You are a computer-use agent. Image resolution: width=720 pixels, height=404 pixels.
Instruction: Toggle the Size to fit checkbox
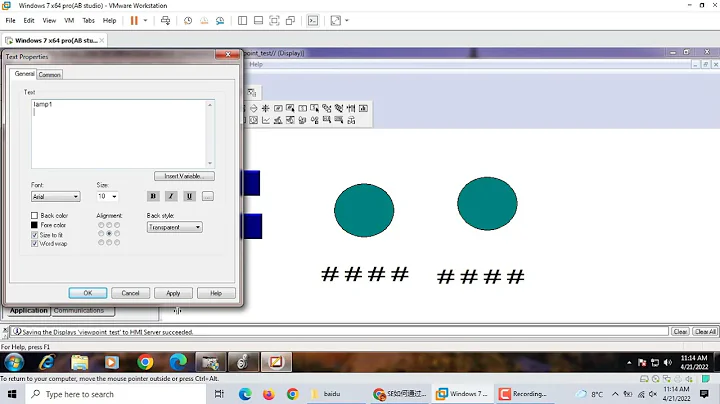[34, 235]
